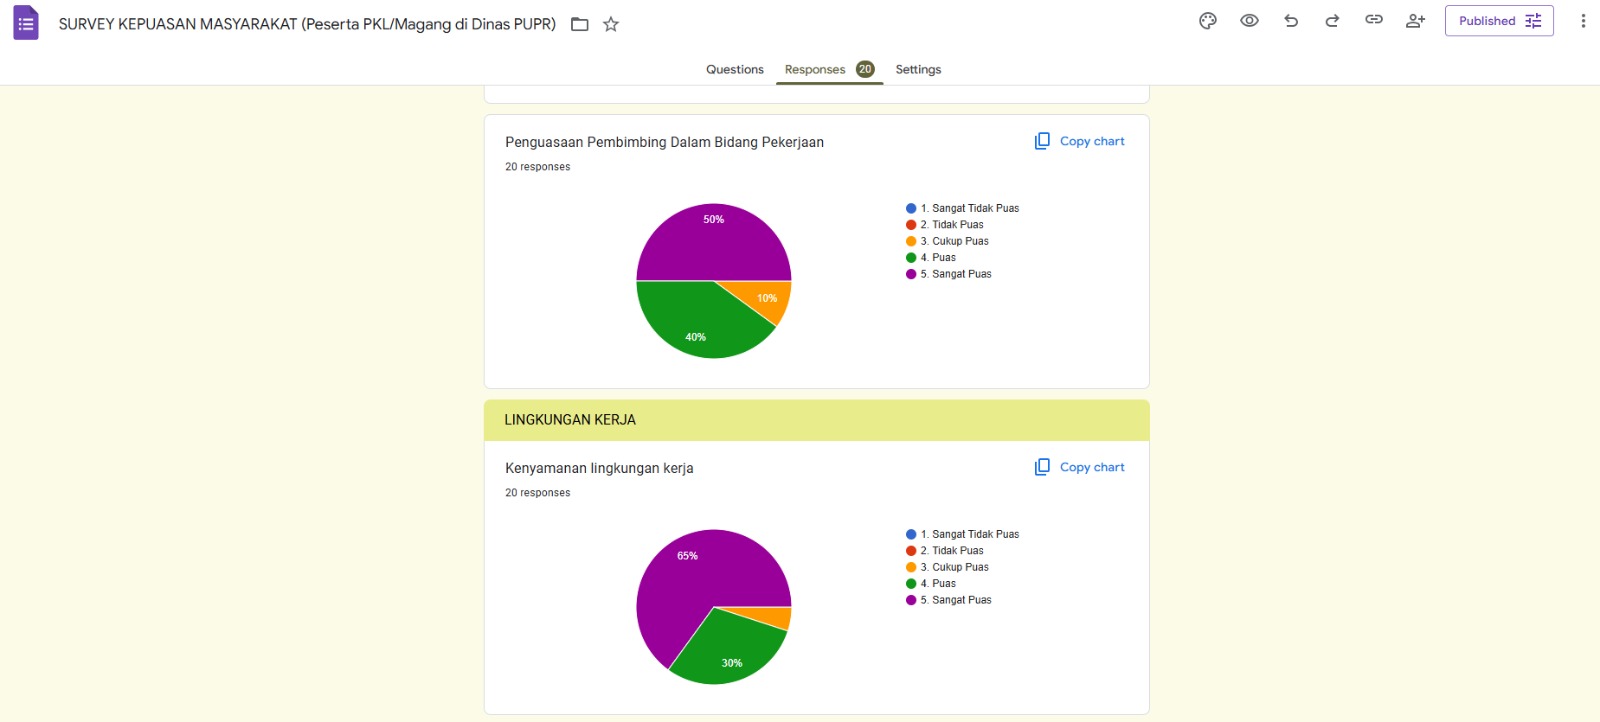Image resolution: width=1600 pixels, height=722 pixels.
Task: Open the Published options button
Action: click(x=1498, y=21)
